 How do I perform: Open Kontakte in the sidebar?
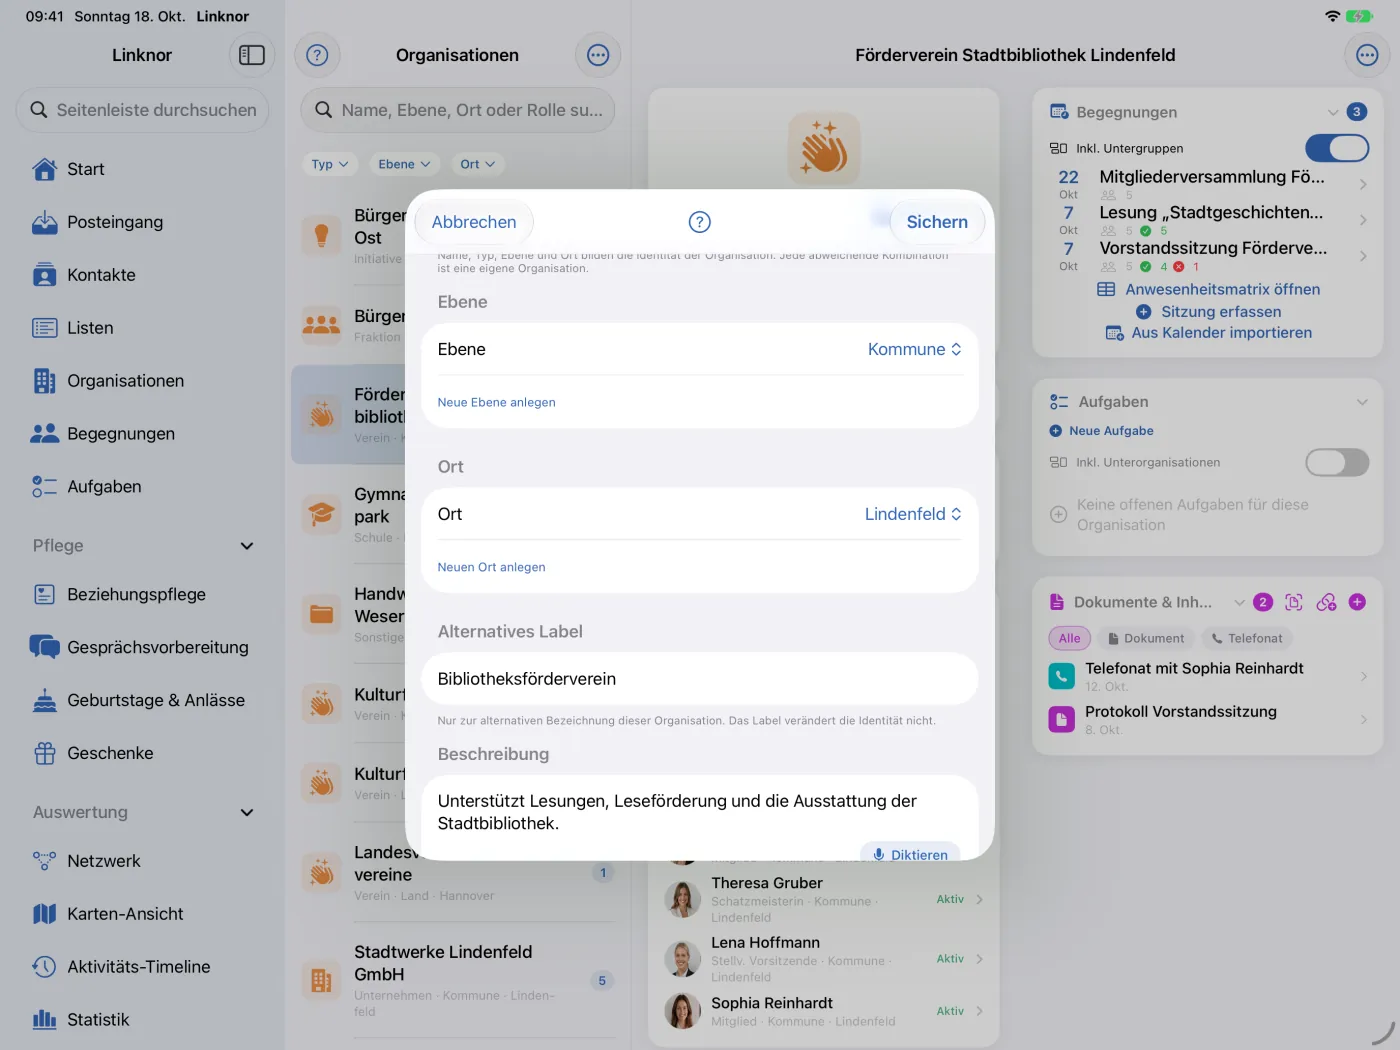click(x=142, y=275)
